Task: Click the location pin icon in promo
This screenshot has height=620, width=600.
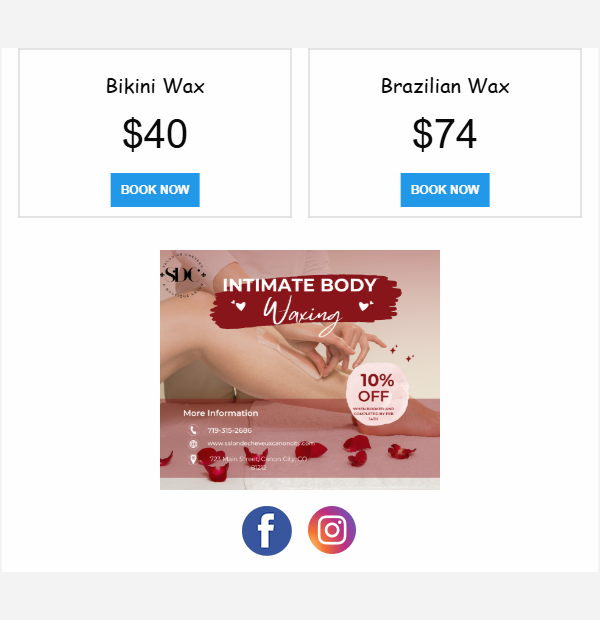Action: [x=193, y=459]
